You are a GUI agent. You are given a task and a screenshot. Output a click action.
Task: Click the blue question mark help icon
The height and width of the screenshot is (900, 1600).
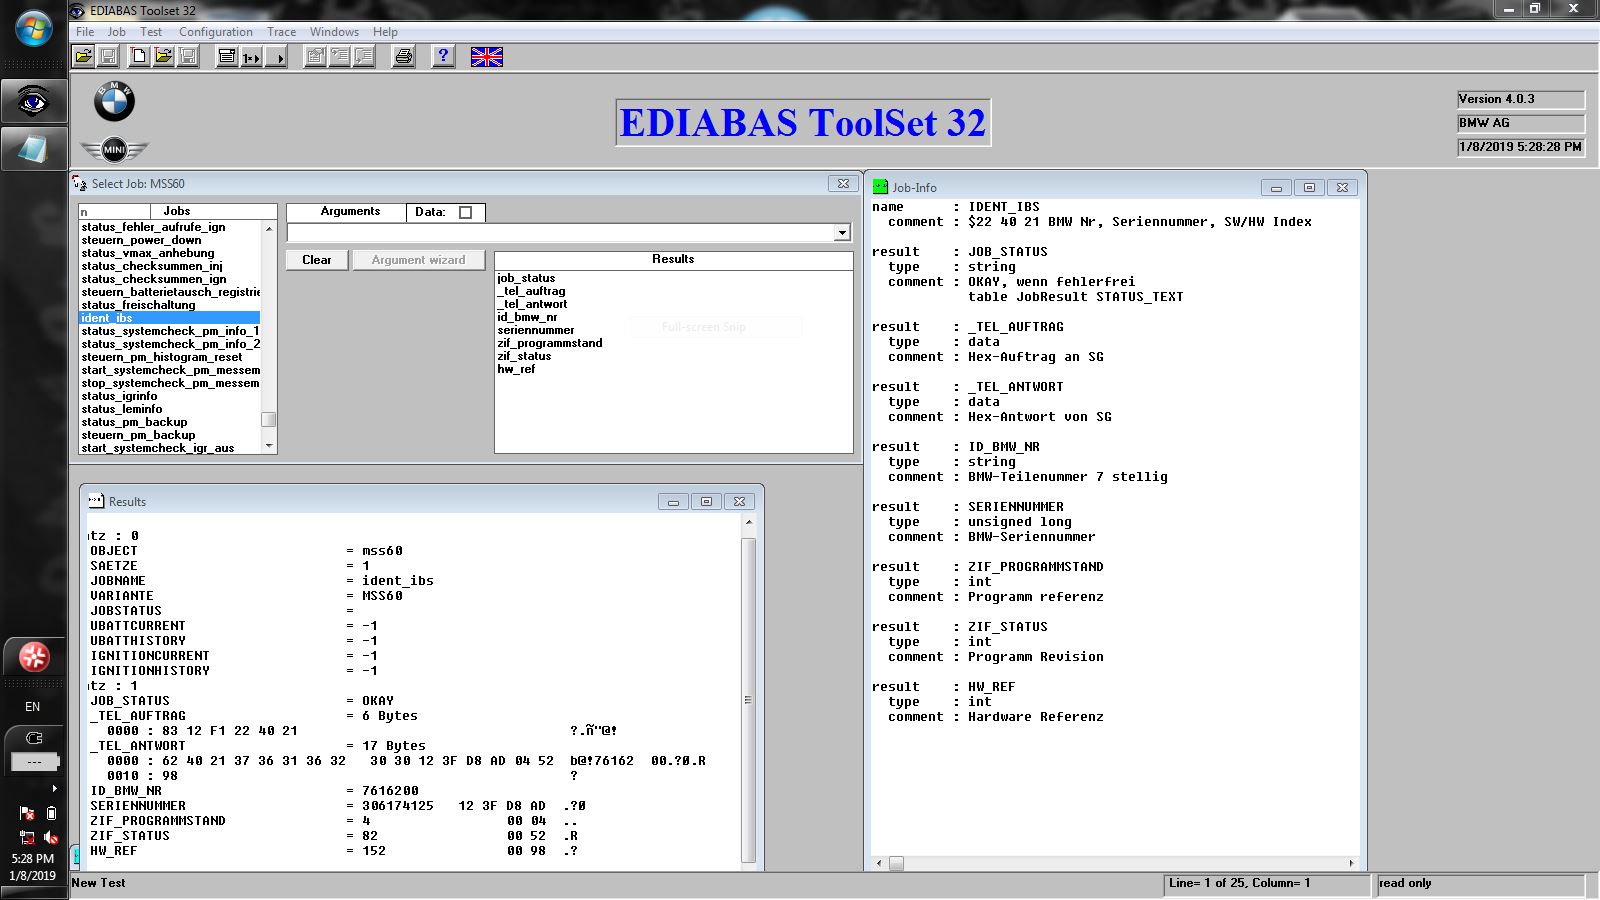pyautogui.click(x=443, y=57)
